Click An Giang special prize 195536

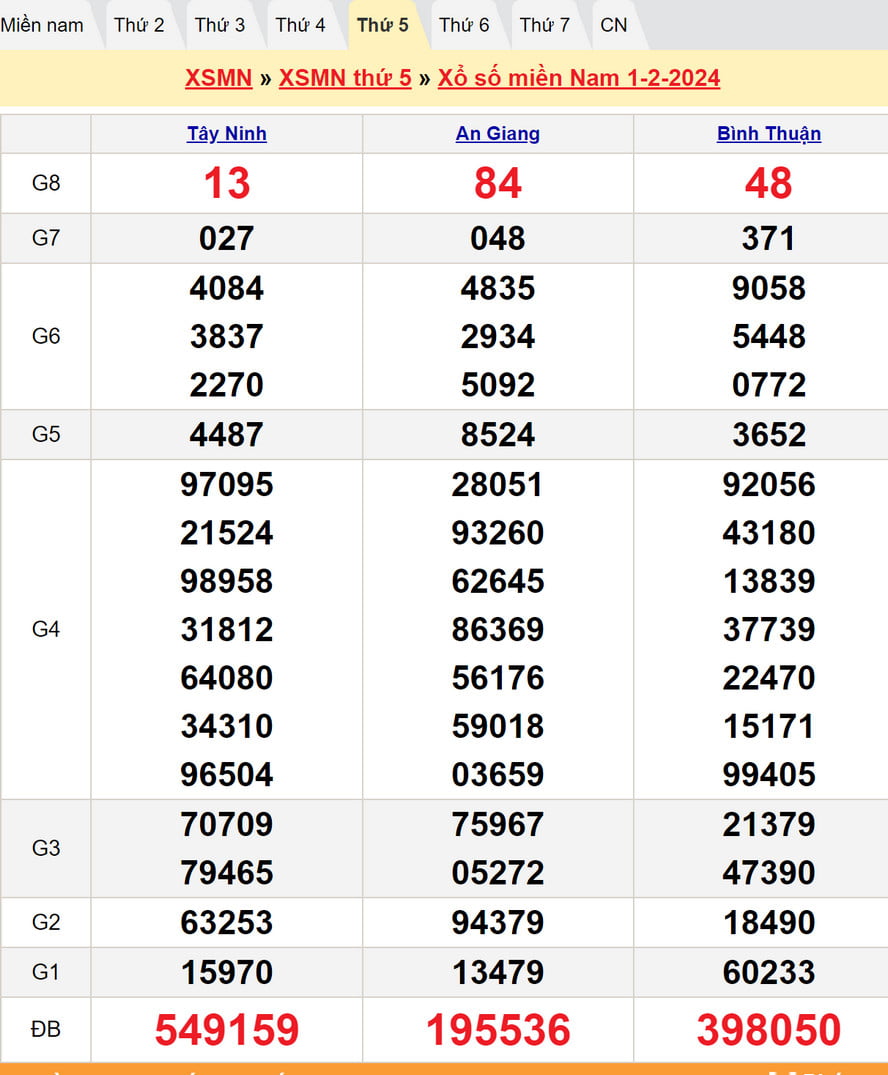coord(498,1030)
